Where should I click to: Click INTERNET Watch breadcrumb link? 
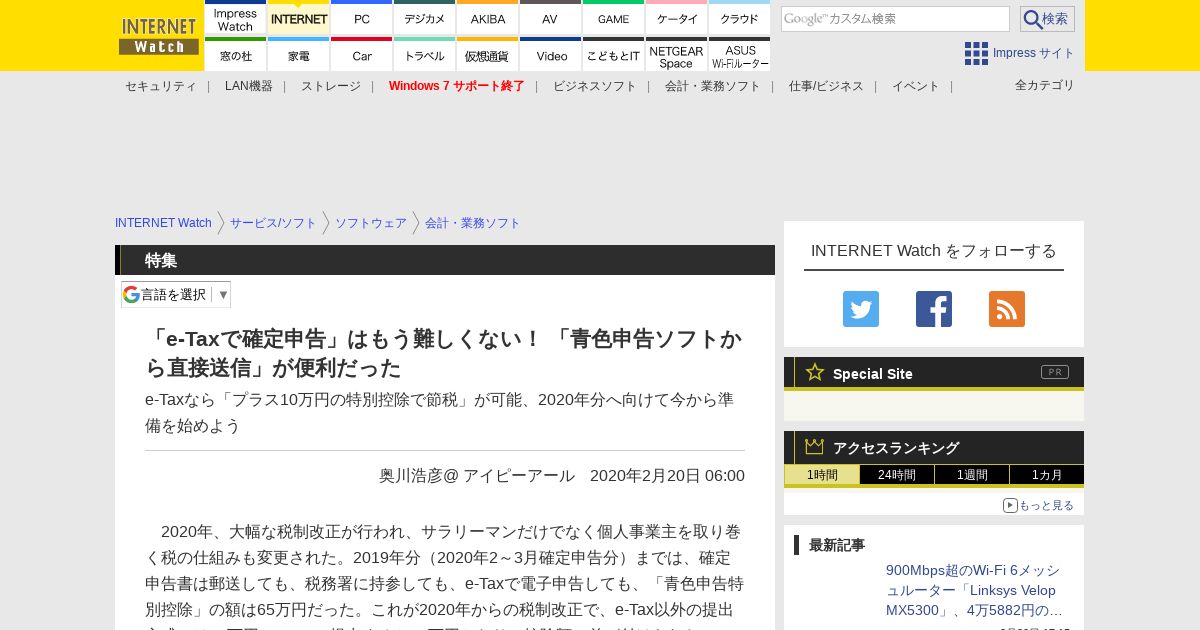tap(163, 223)
